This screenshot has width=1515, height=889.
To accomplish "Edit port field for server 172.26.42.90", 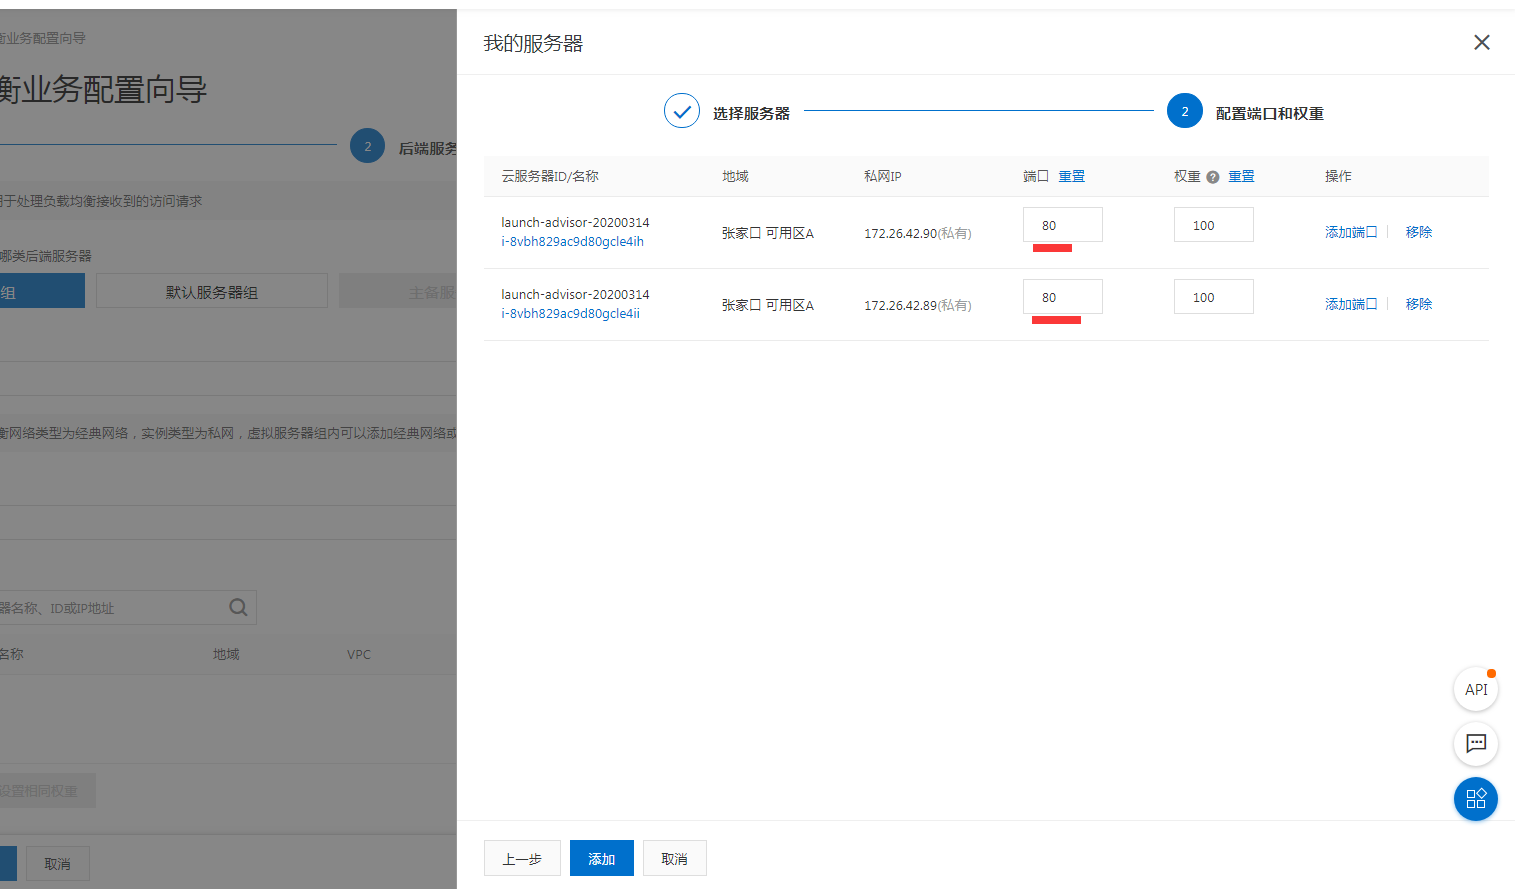I will [1063, 225].
